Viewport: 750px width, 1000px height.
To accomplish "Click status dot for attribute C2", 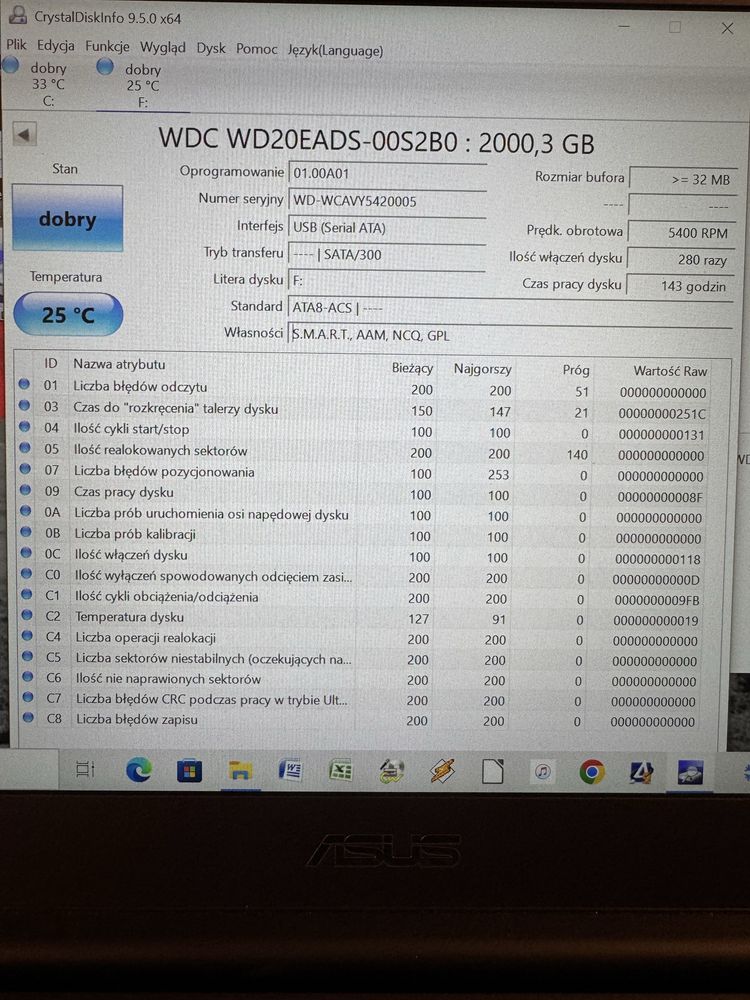I will tap(27, 615).
